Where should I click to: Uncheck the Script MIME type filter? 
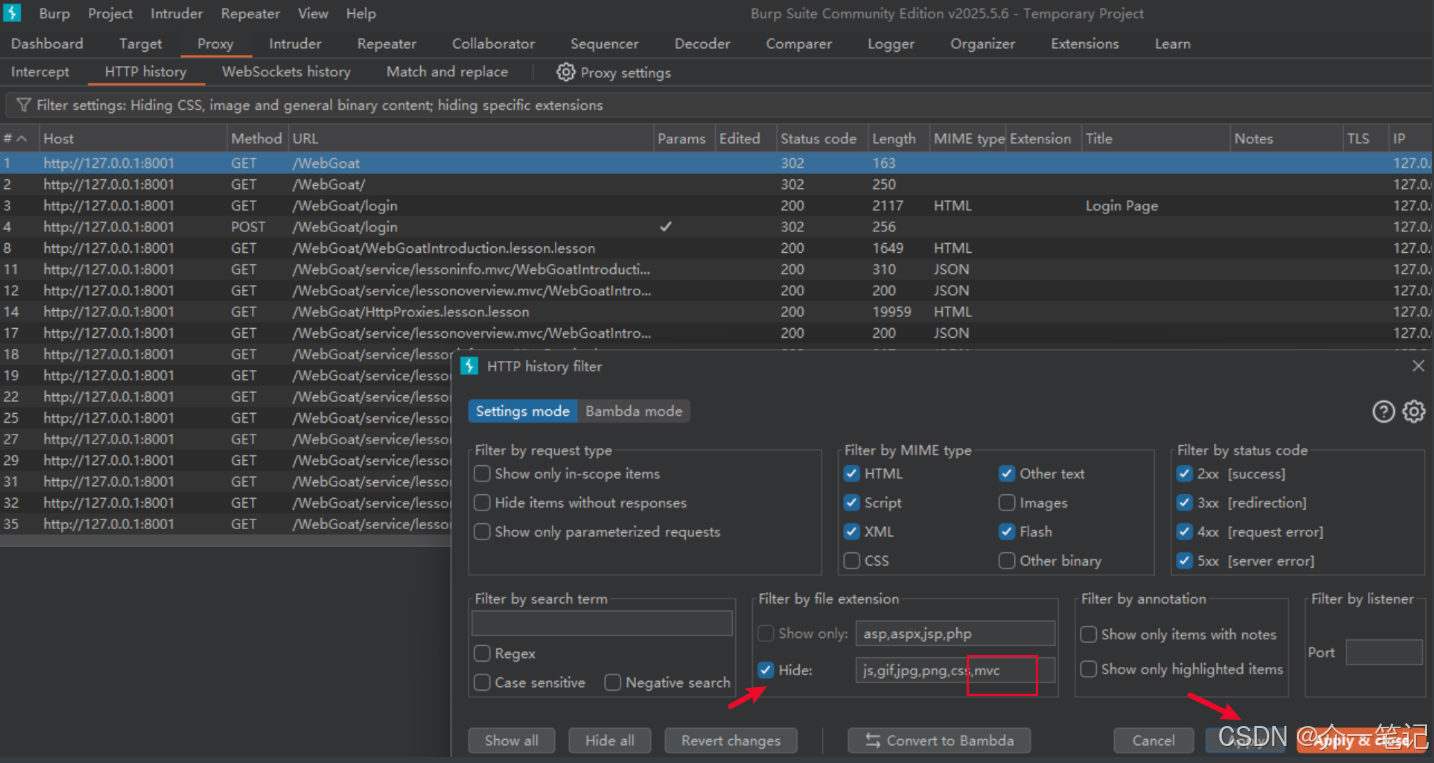click(x=852, y=503)
